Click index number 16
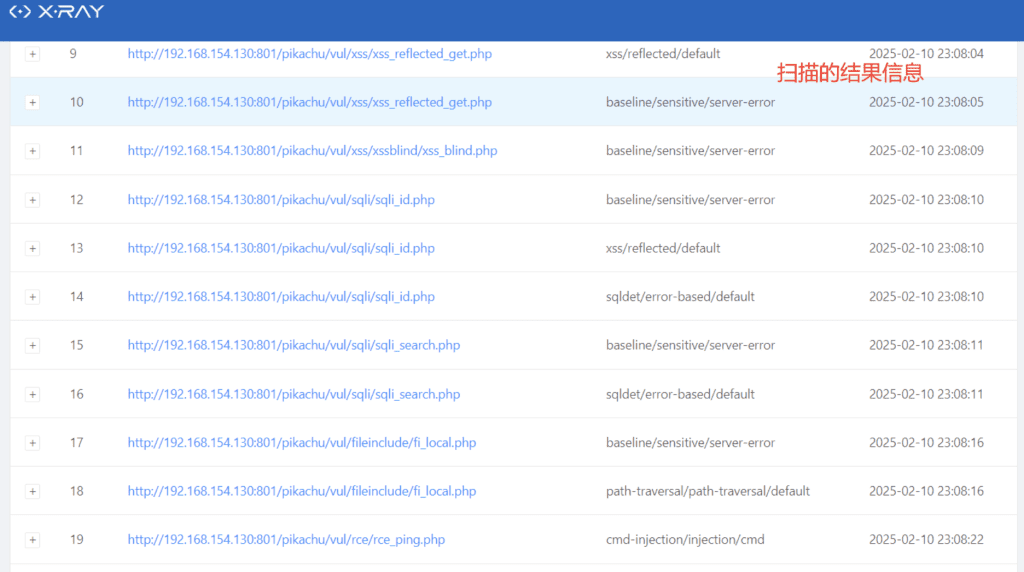The height and width of the screenshot is (572, 1024). click(76, 394)
